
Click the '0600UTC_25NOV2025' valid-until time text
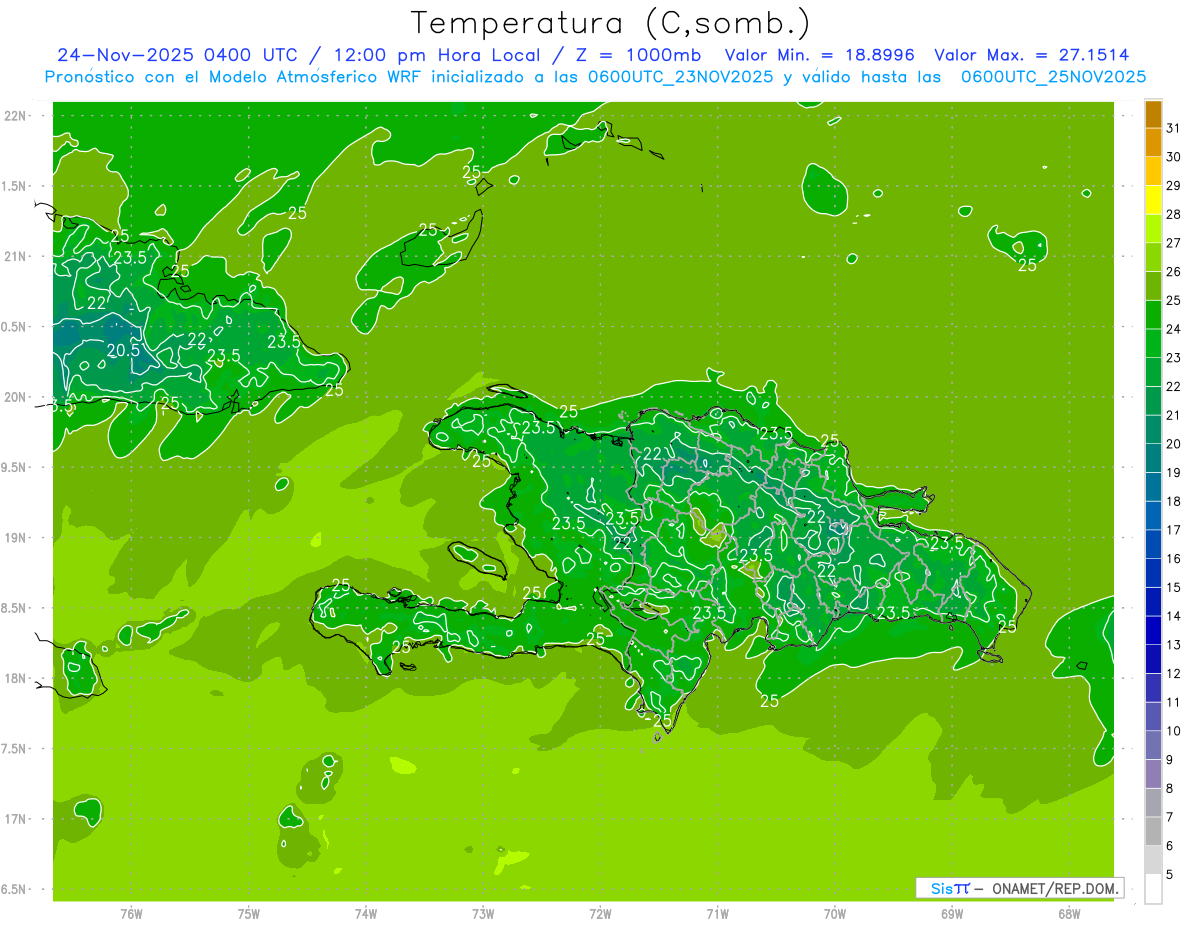tap(1053, 77)
